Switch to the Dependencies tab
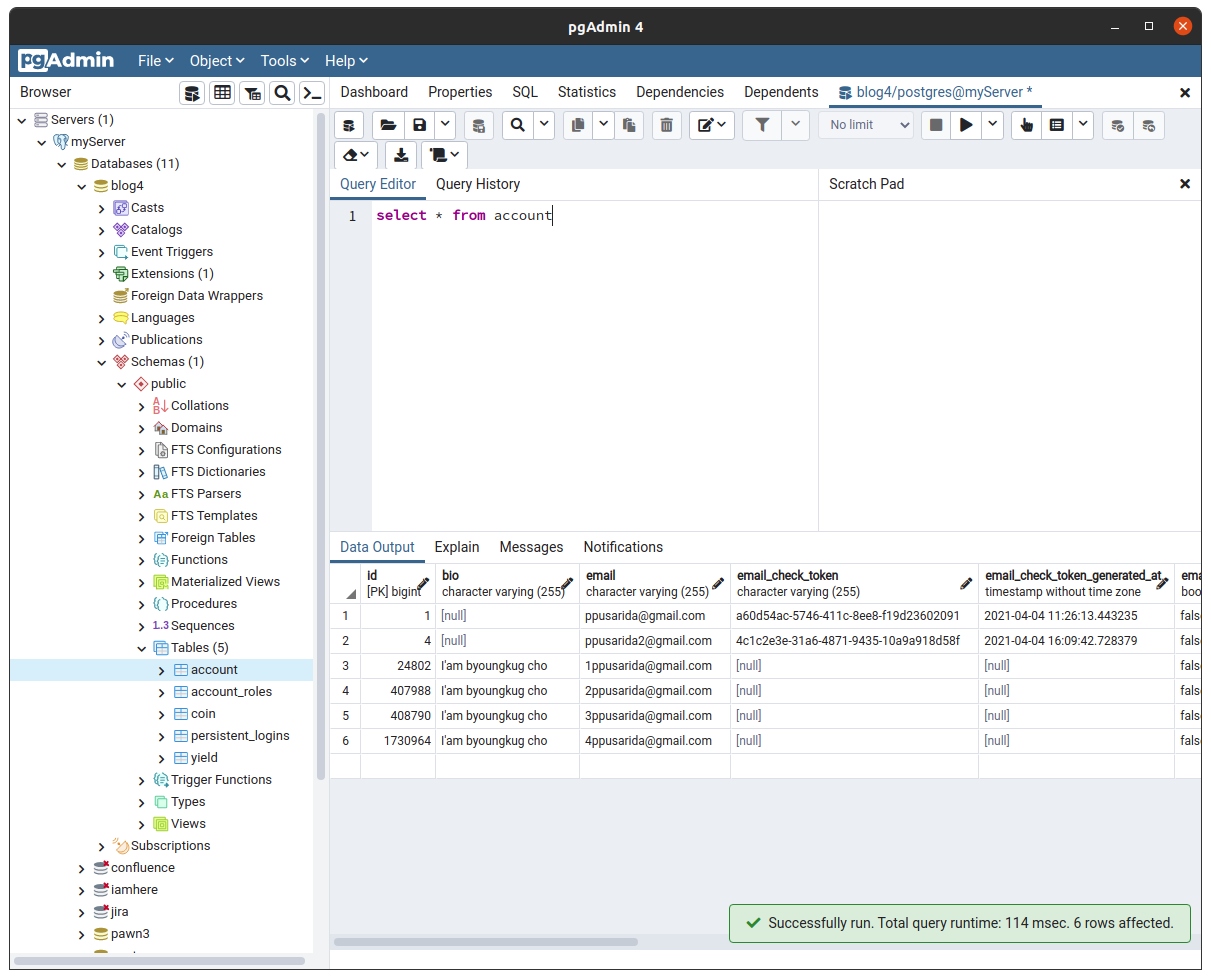 (680, 92)
